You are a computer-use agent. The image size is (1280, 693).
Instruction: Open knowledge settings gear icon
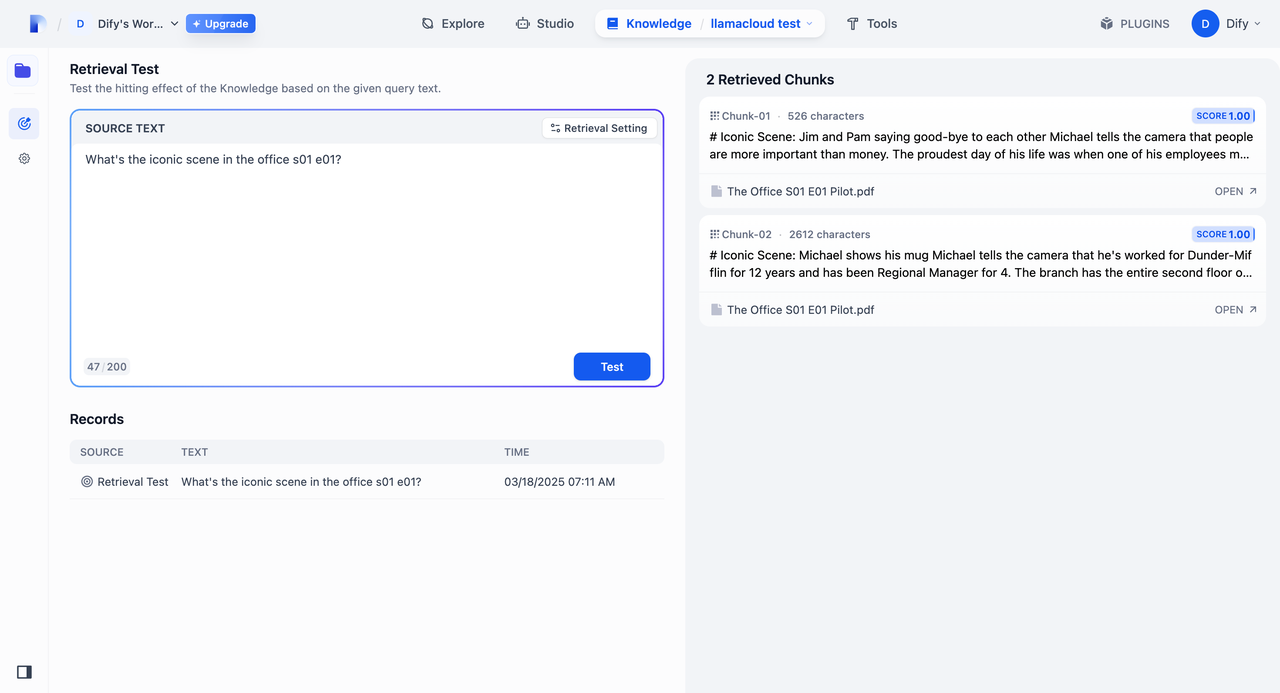24,158
